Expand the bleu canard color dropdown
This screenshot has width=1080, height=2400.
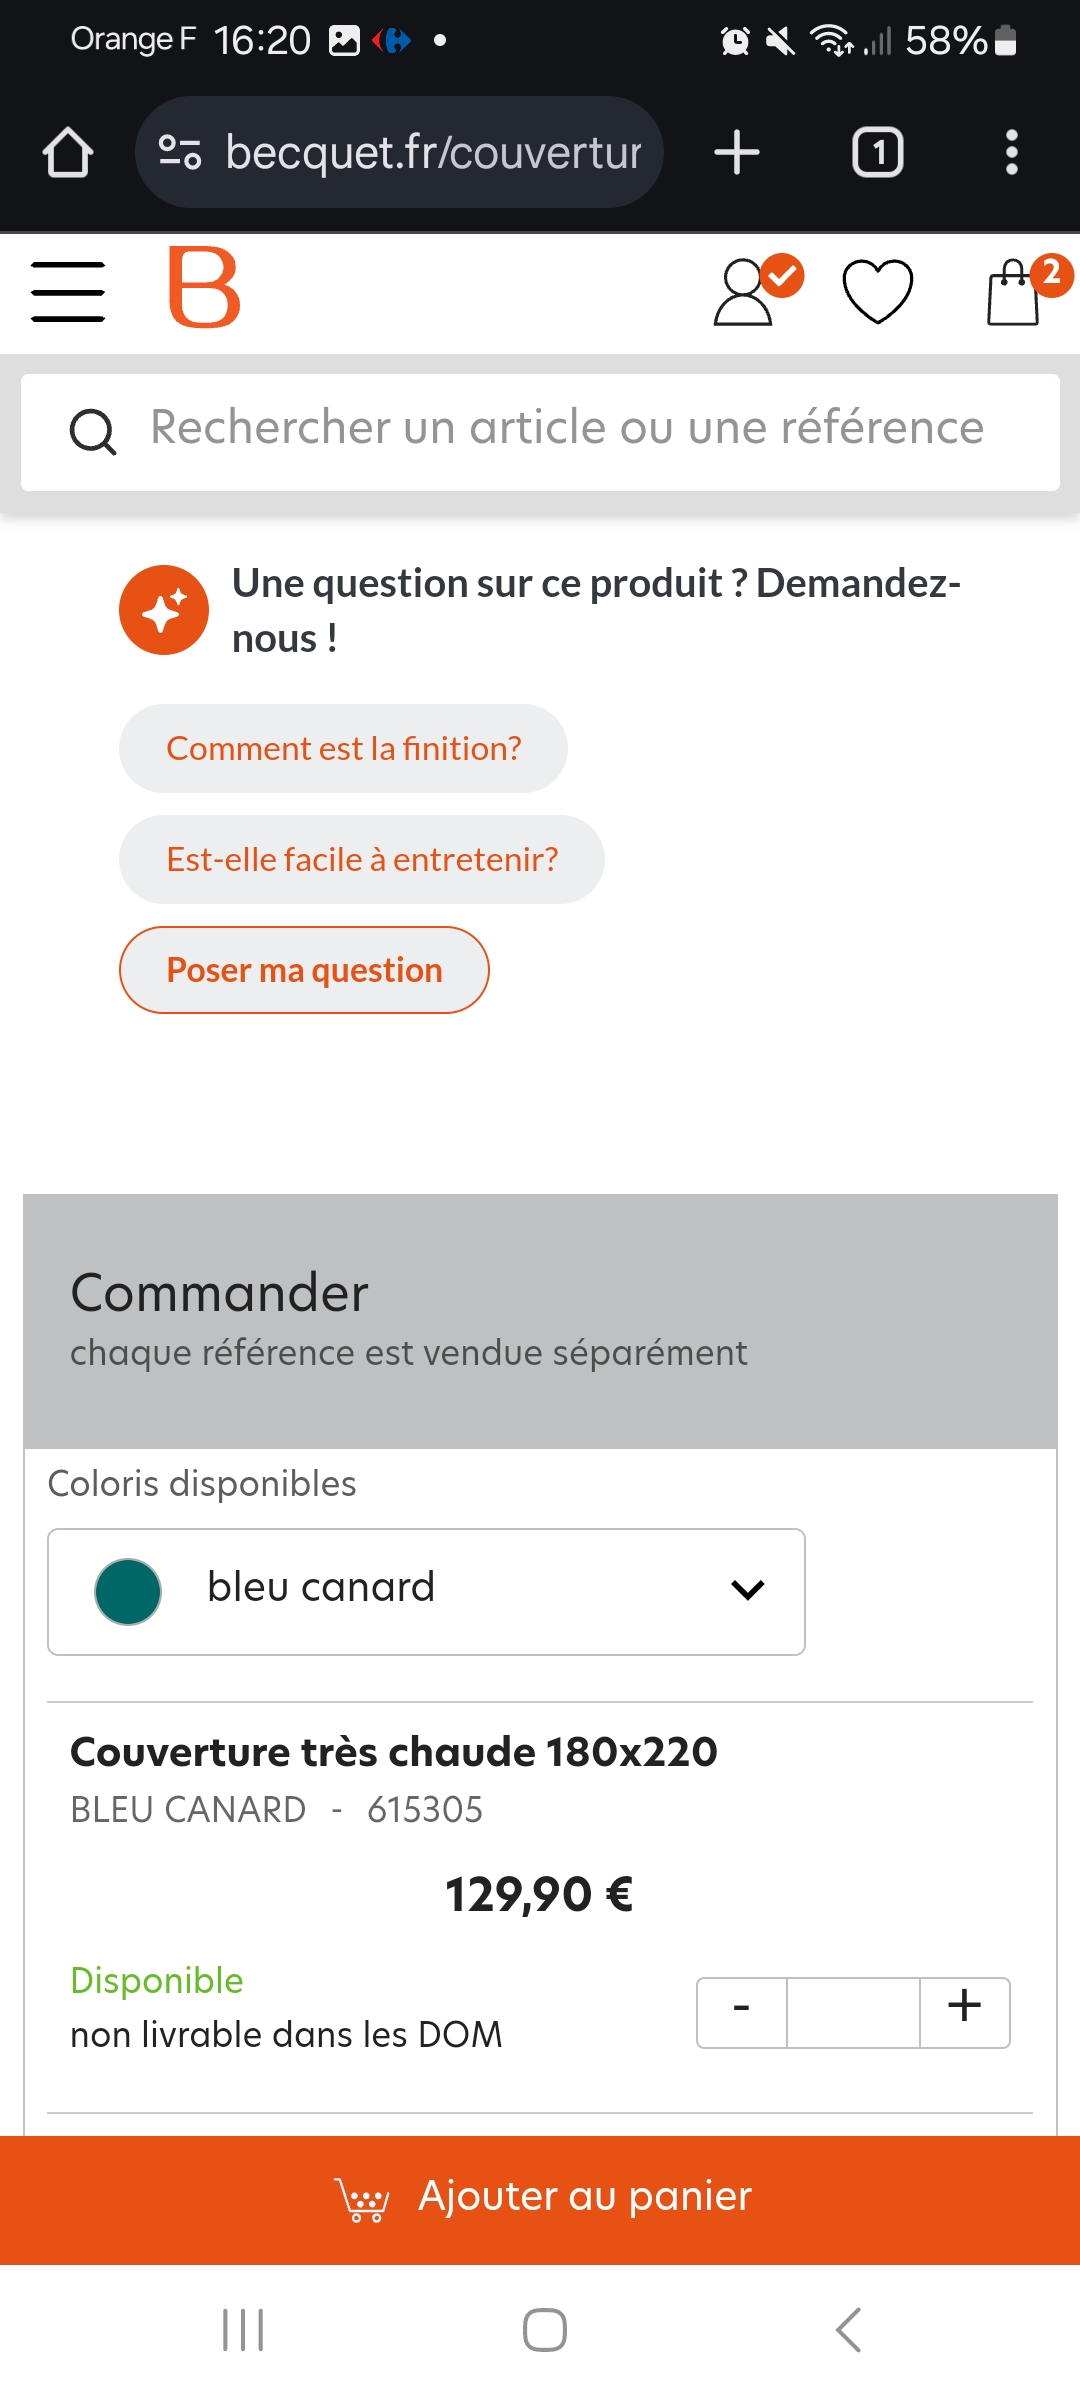click(x=426, y=1591)
